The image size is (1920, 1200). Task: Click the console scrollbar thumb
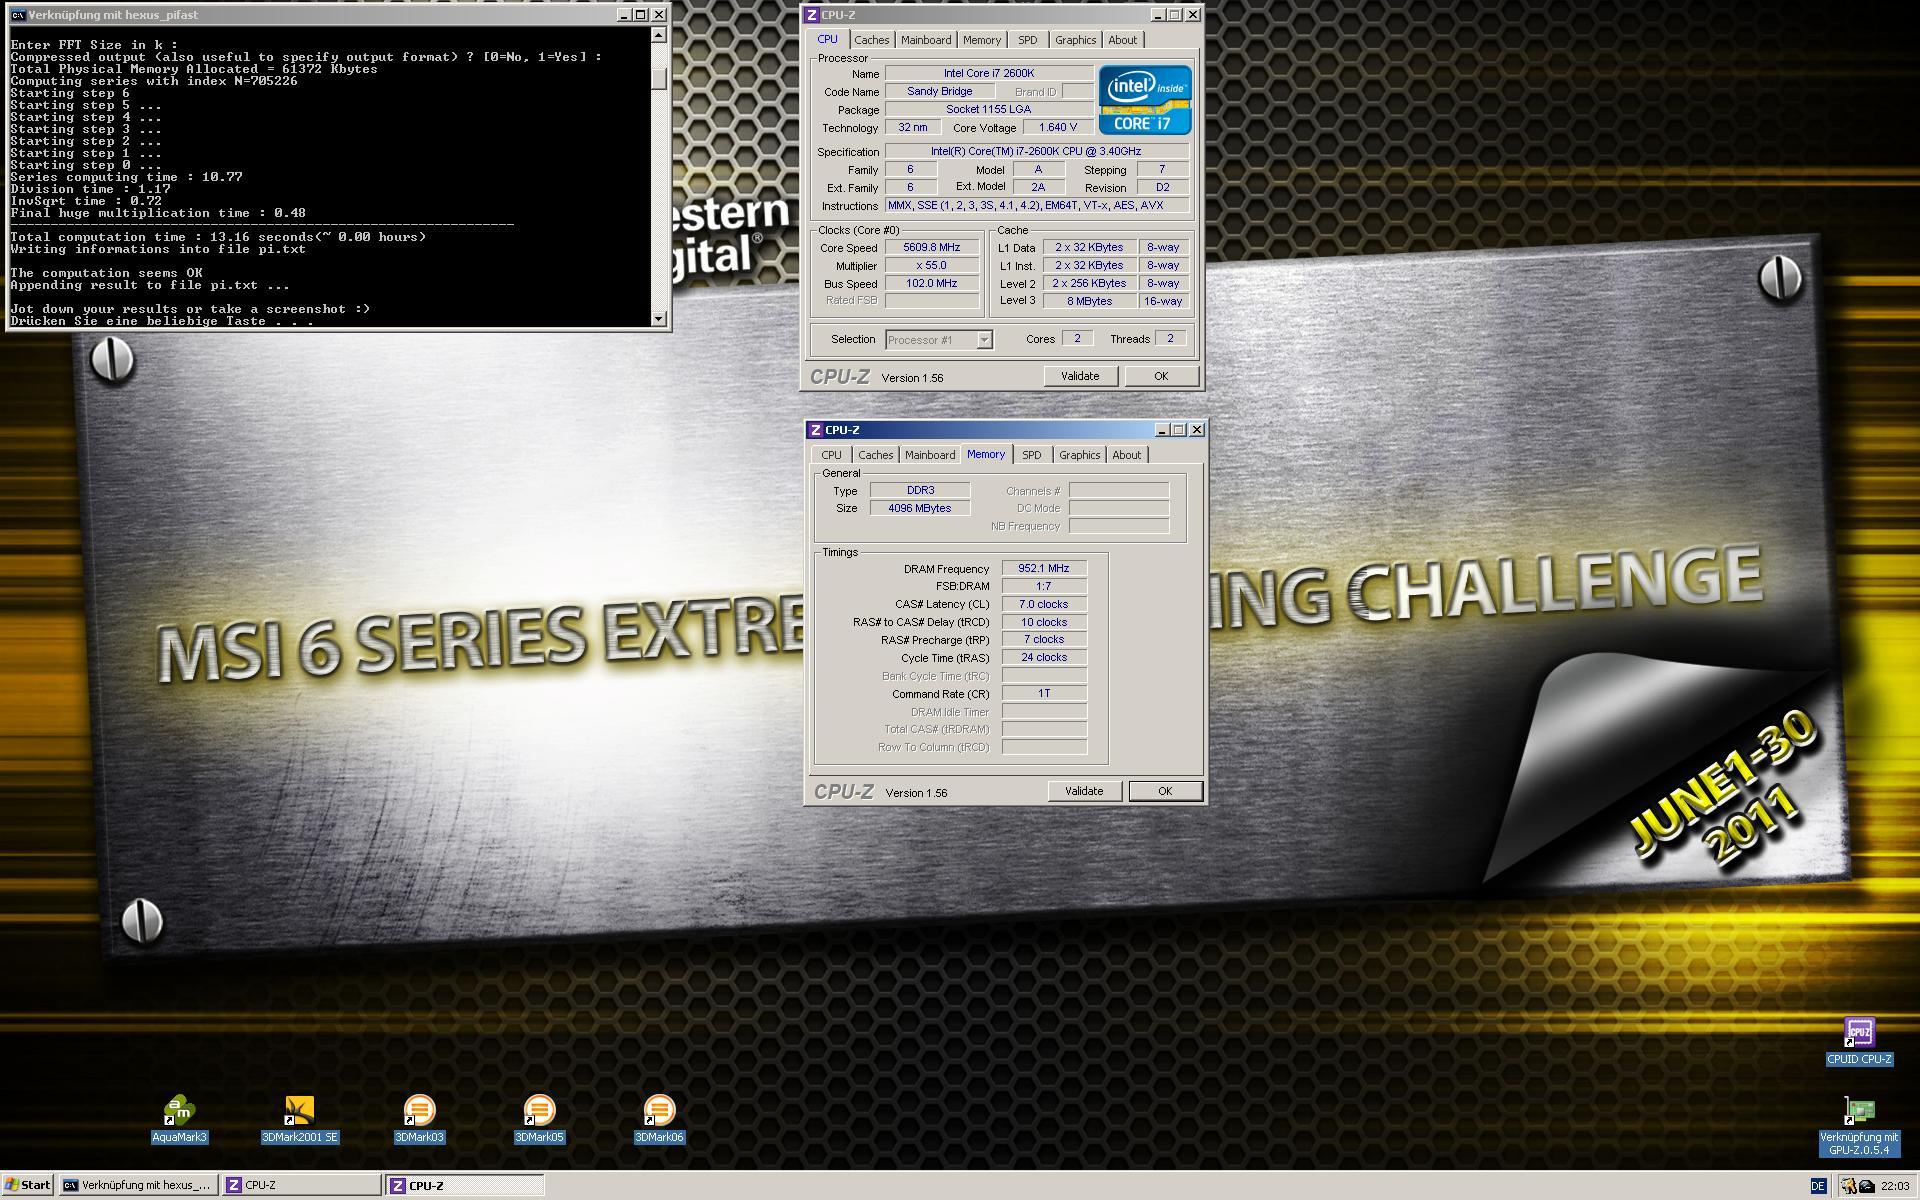pyautogui.click(x=658, y=78)
